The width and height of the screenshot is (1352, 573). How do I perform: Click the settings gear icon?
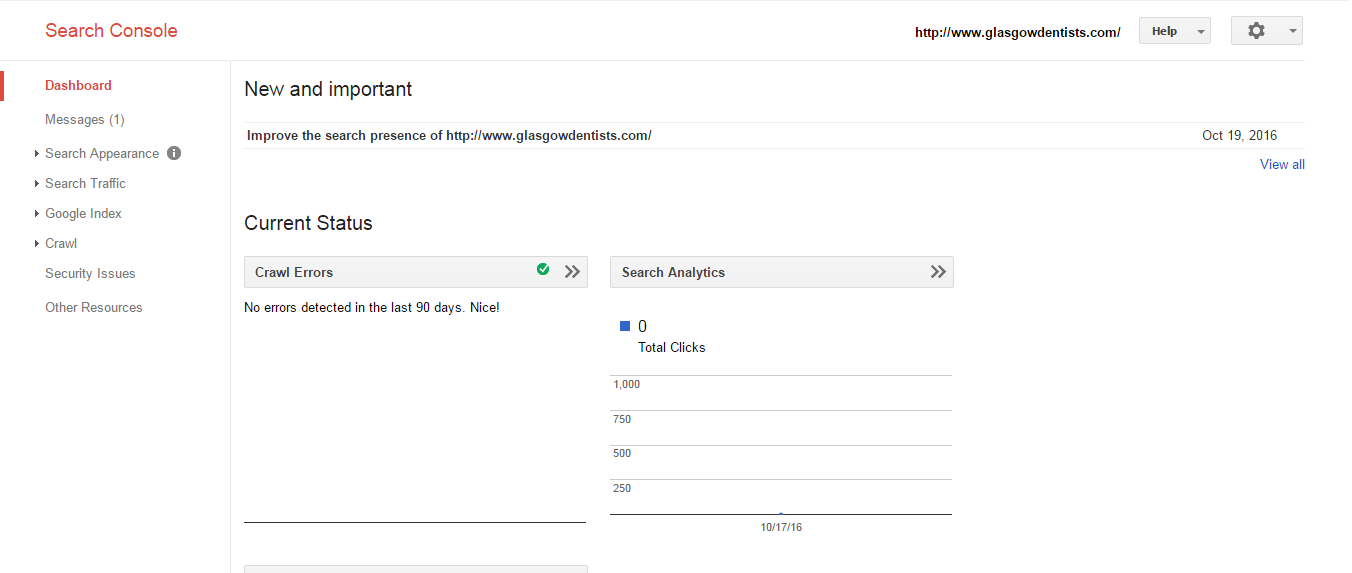point(1256,31)
